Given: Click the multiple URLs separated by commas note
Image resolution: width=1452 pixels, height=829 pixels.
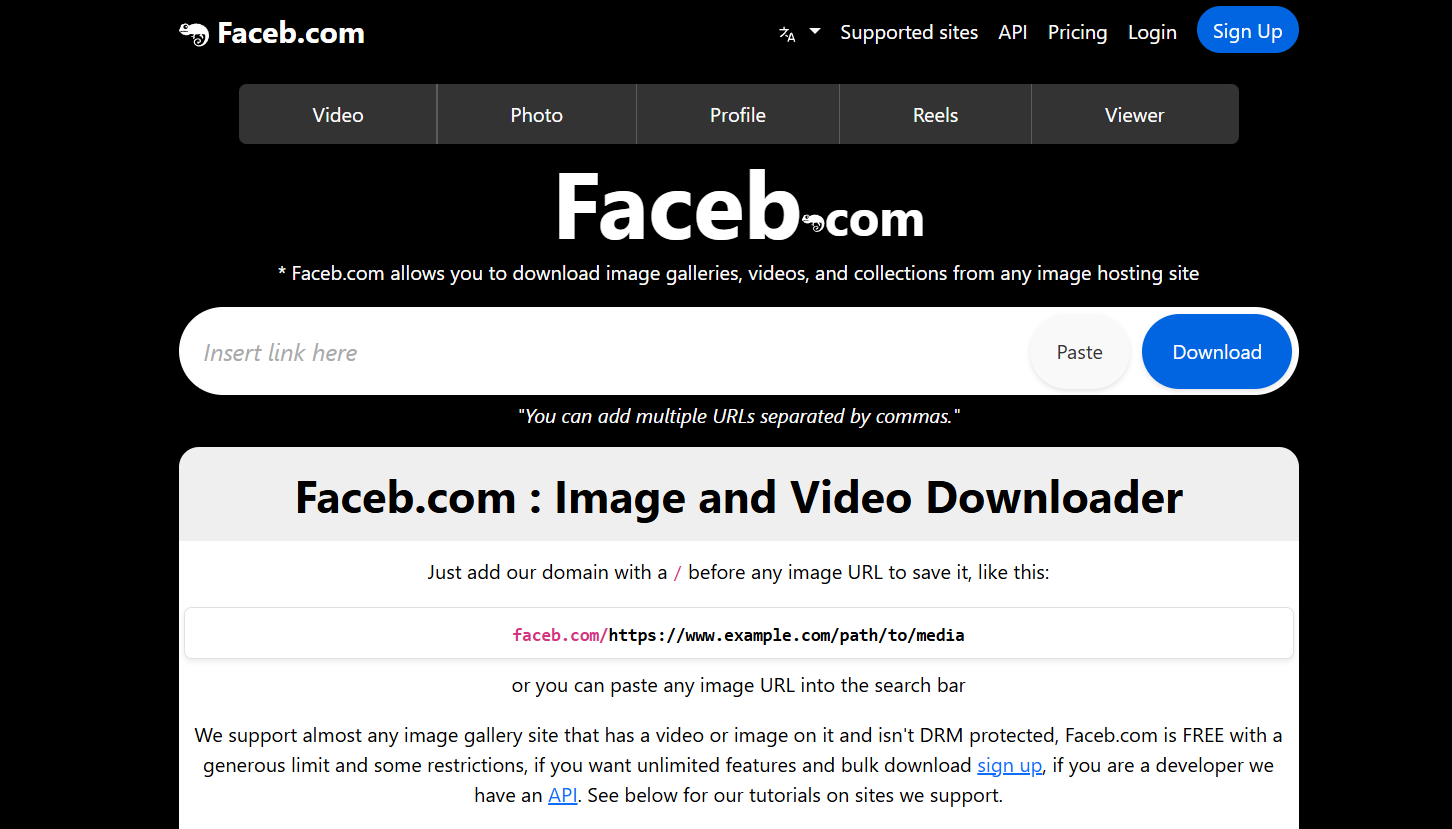Looking at the screenshot, I should coord(739,416).
